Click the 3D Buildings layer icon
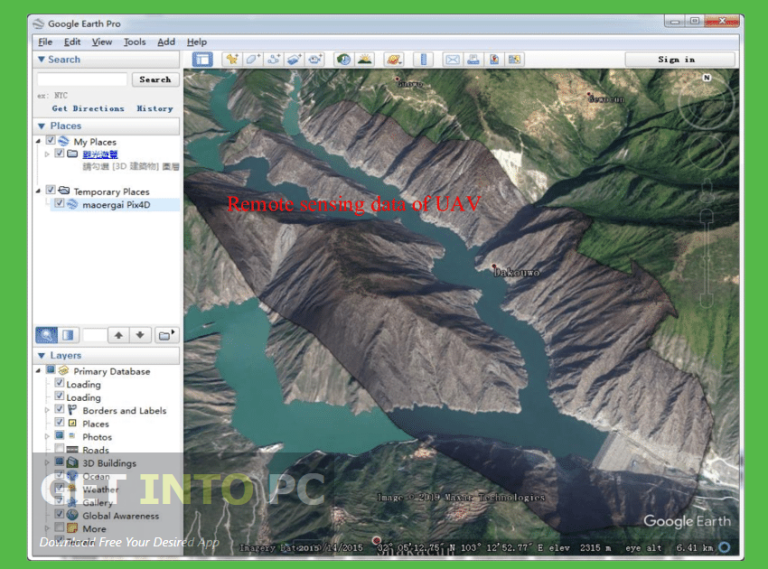The width and height of the screenshot is (768, 569). [72, 462]
